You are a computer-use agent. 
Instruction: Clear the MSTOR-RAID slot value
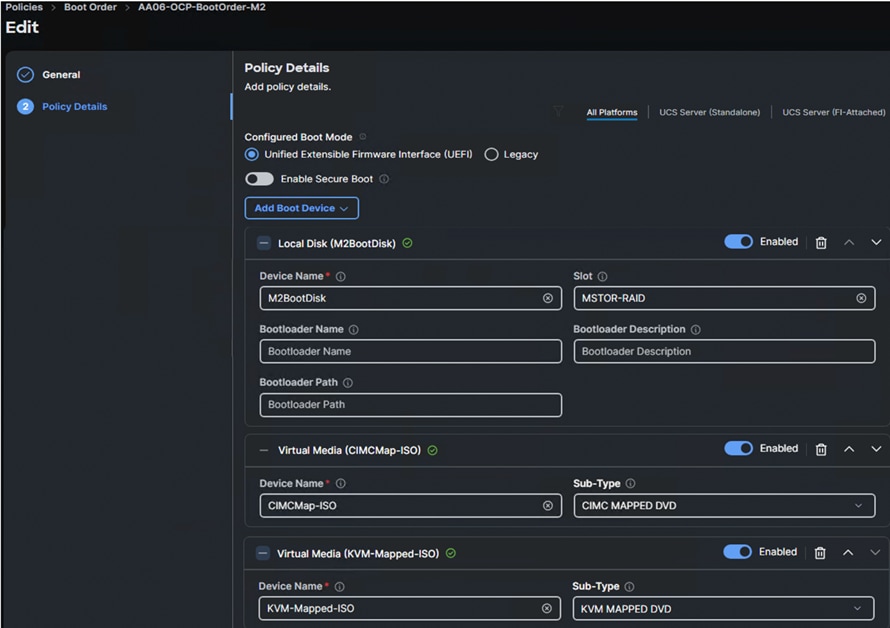point(860,297)
